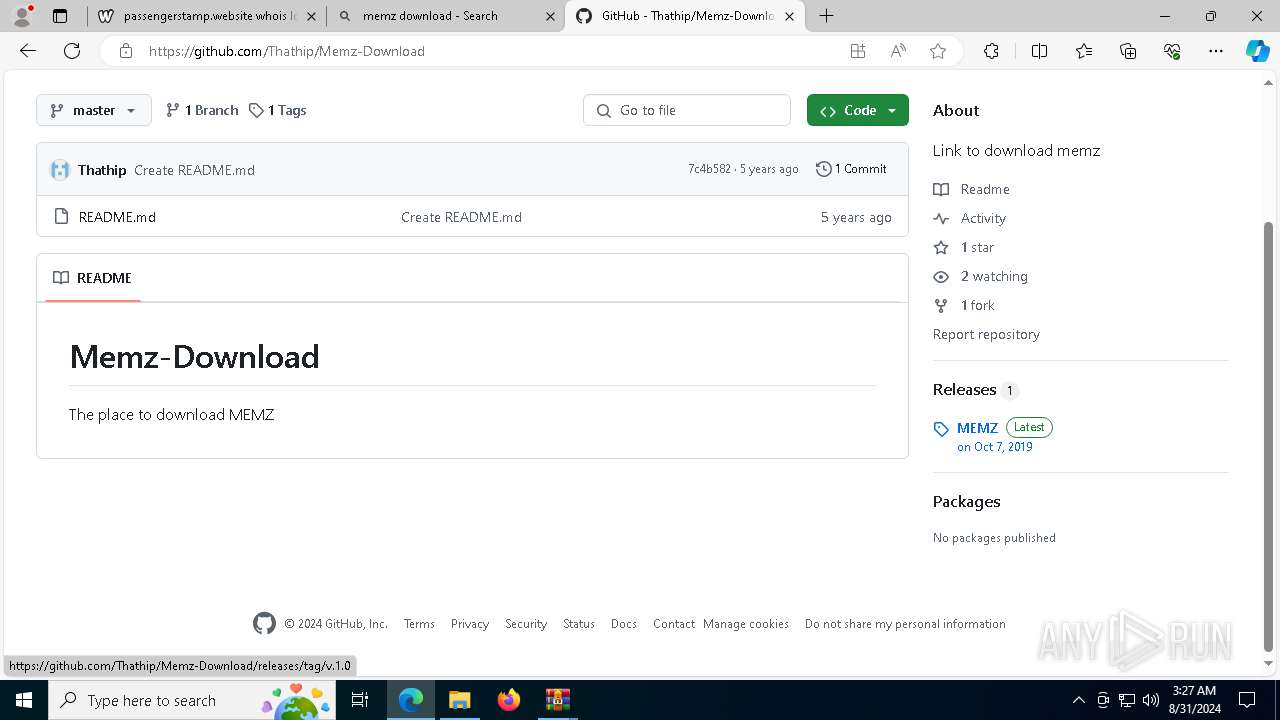Add page to favorites with star icon
This screenshot has height=720, width=1280.
938,51
